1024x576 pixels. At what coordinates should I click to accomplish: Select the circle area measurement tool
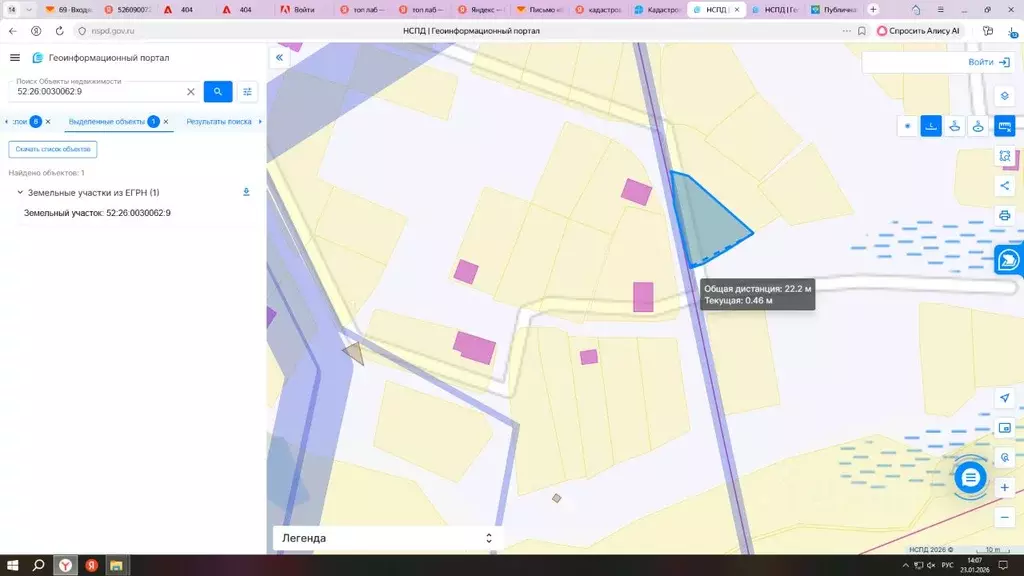[x=978, y=126]
